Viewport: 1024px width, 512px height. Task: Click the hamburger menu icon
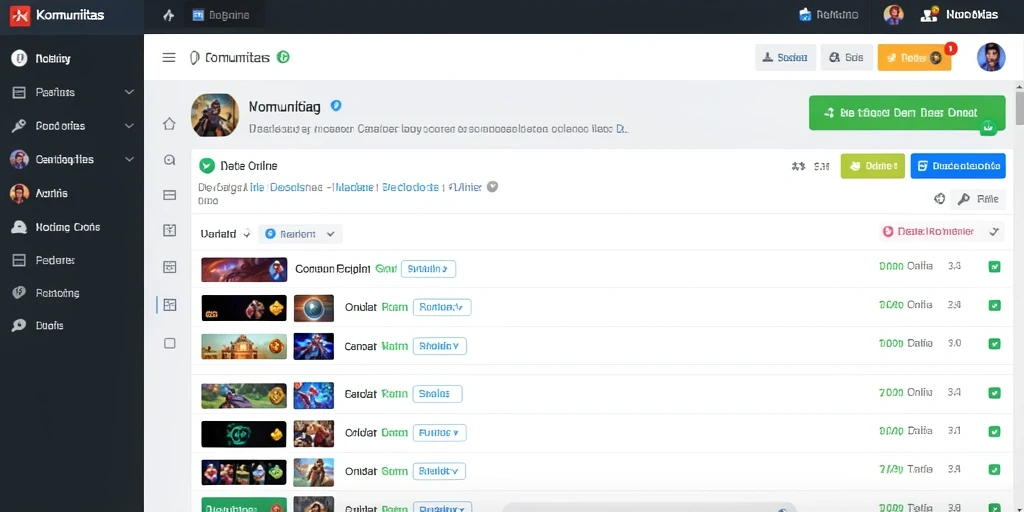168,57
